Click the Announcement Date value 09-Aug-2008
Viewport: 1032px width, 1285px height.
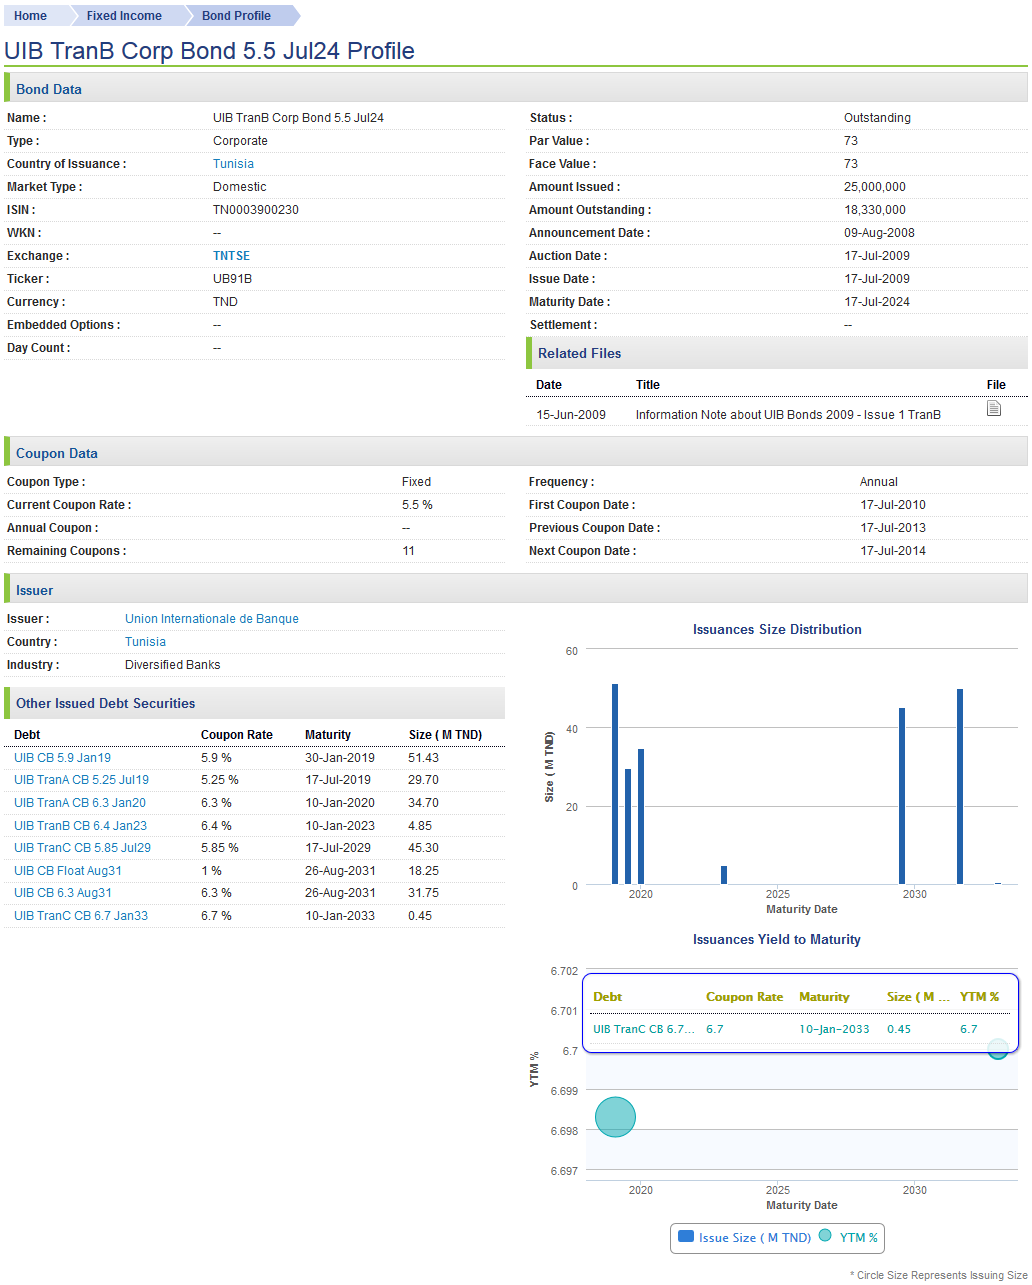[879, 233]
